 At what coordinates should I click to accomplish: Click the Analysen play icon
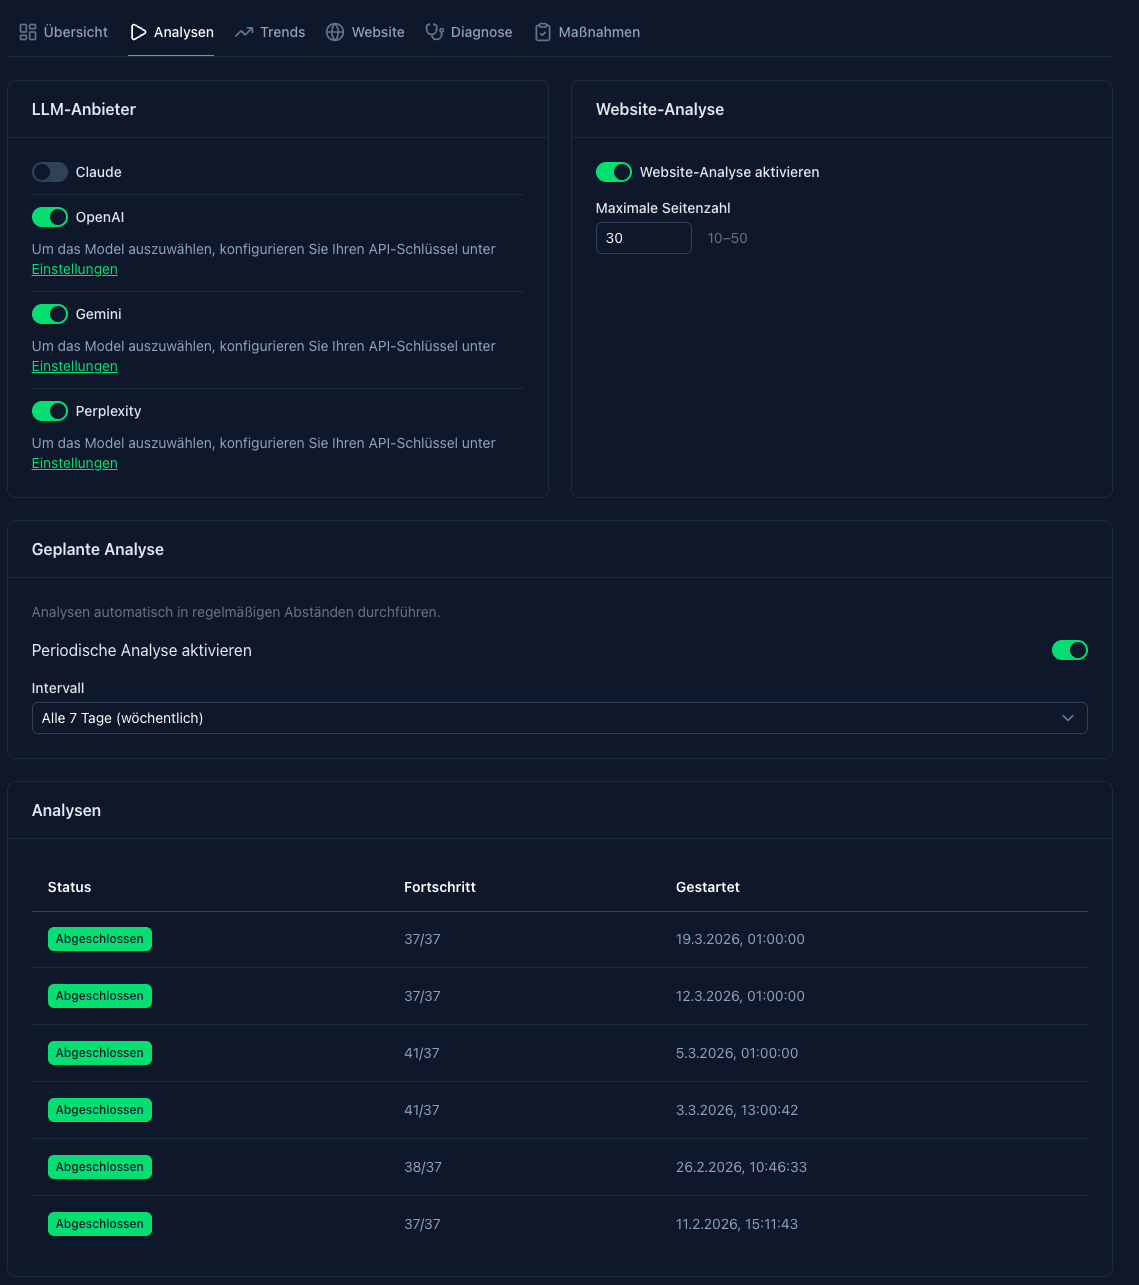pyautogui.click(x=138, y=32)
